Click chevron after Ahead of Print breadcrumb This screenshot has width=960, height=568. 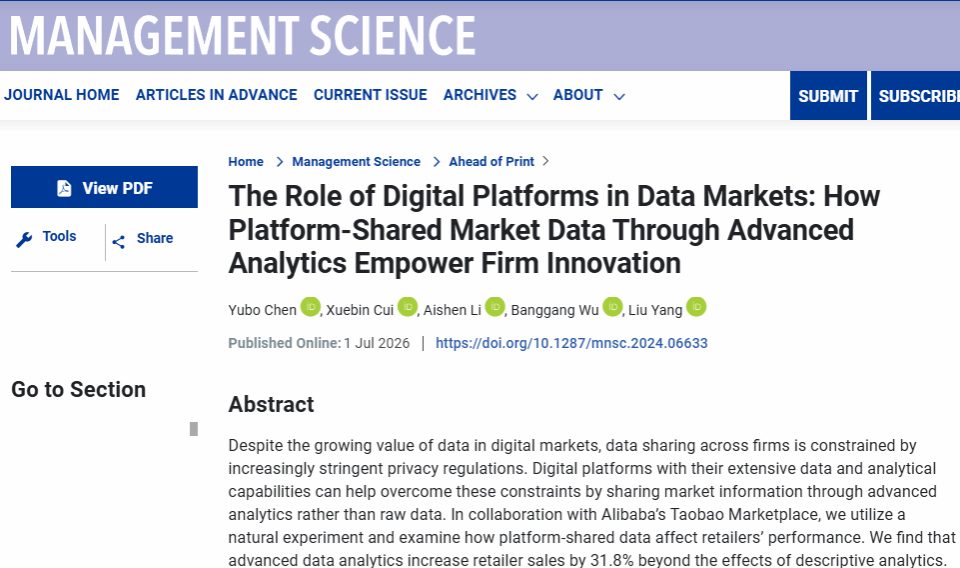[x=546, y=161]
